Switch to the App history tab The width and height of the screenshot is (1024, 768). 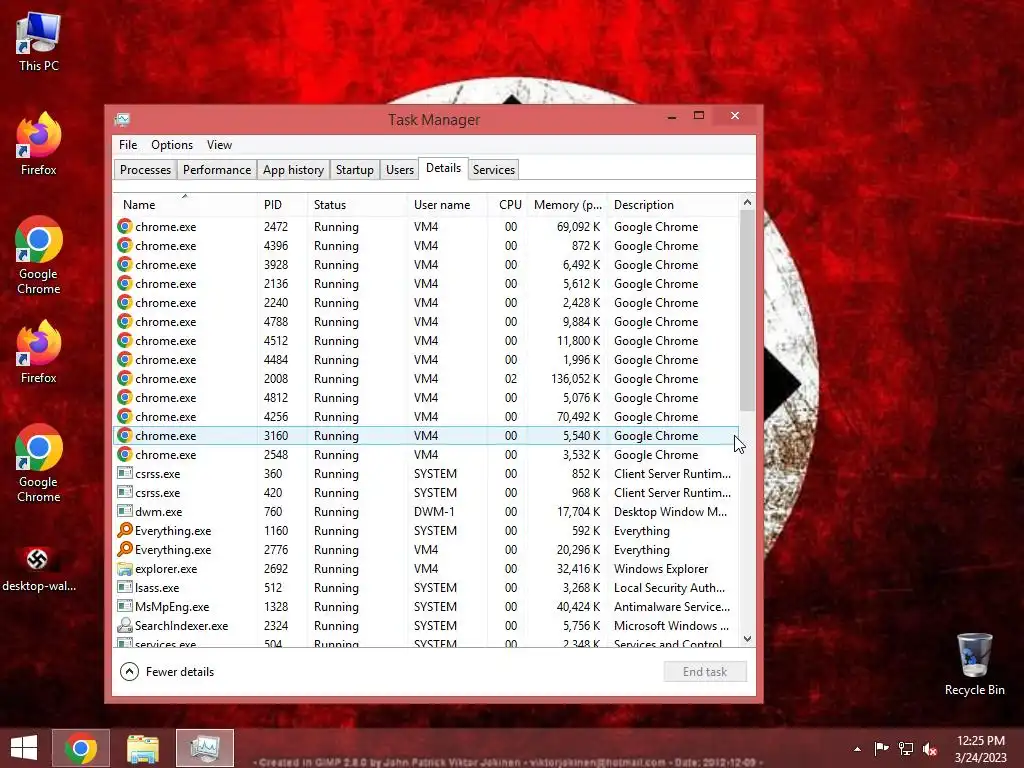(x=293, y=170)
